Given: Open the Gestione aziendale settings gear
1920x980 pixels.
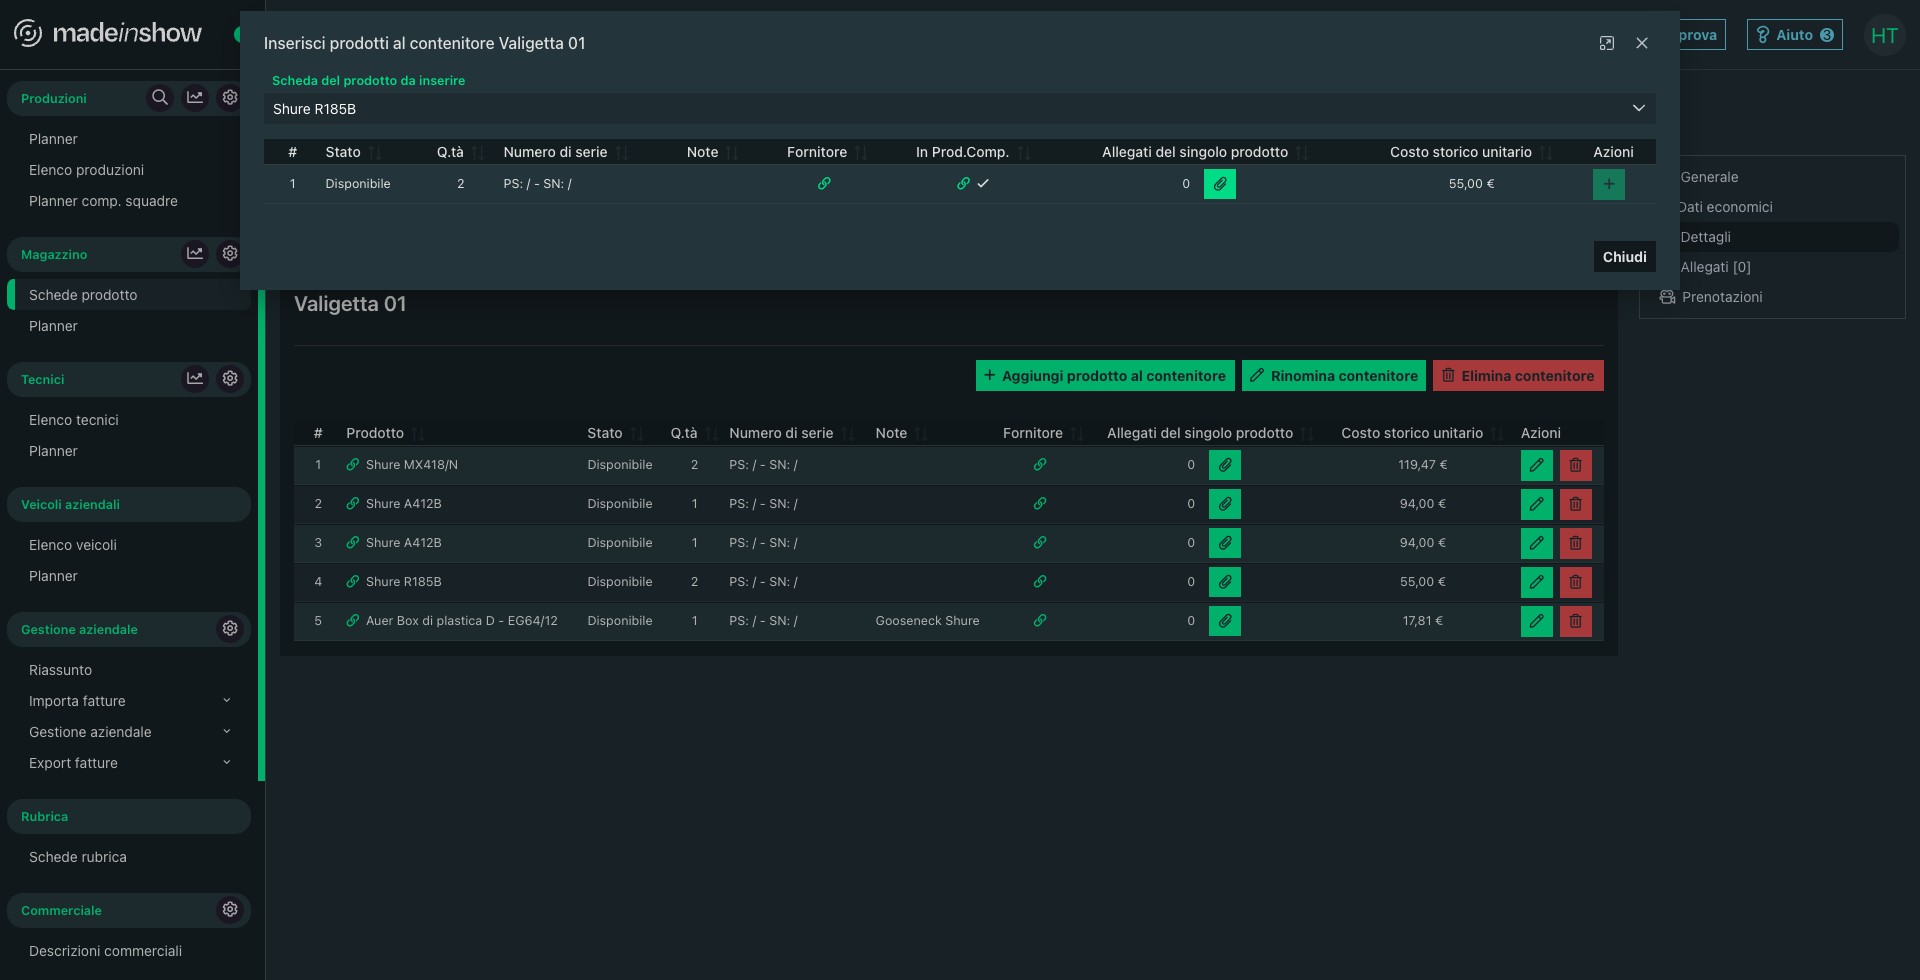Looking at the screenshot, I should coord(230,629).
